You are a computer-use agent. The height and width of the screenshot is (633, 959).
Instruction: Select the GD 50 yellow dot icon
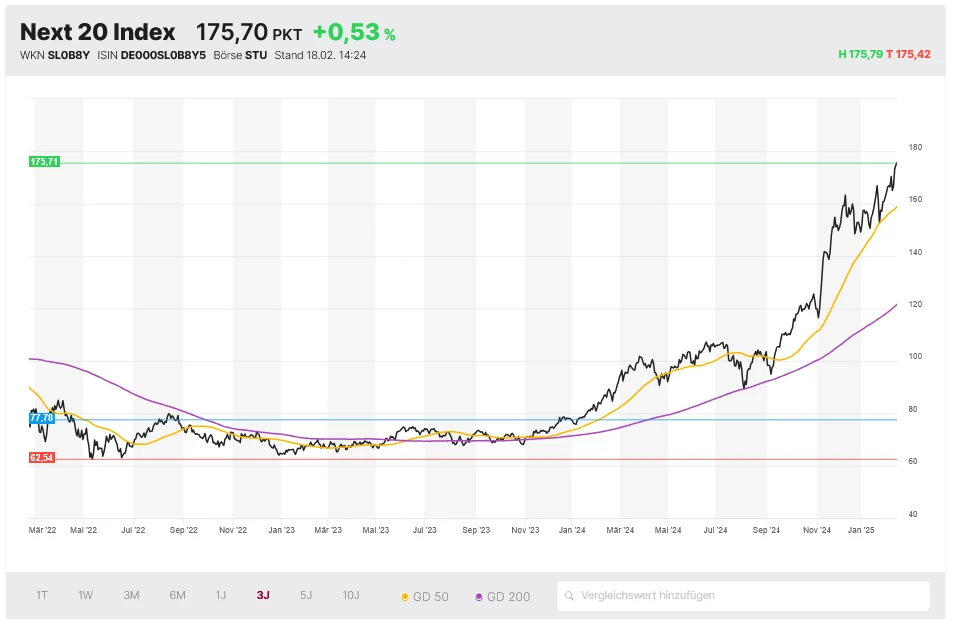click(407, 595)
